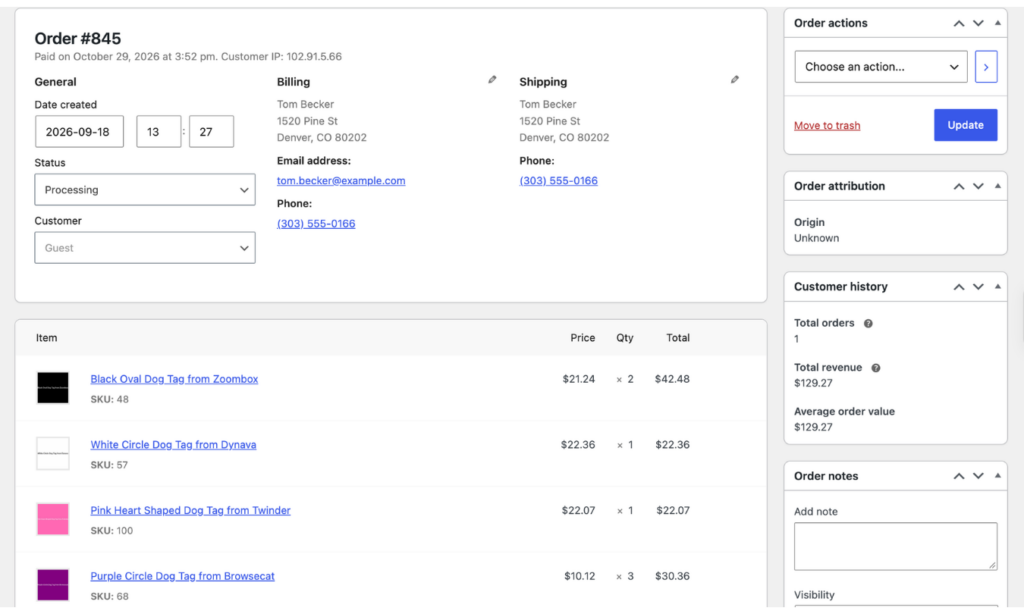Click the white dog tag thumbnail
Screen dimensions: 1024x614
pyautogui.click(x=53, y=453)
